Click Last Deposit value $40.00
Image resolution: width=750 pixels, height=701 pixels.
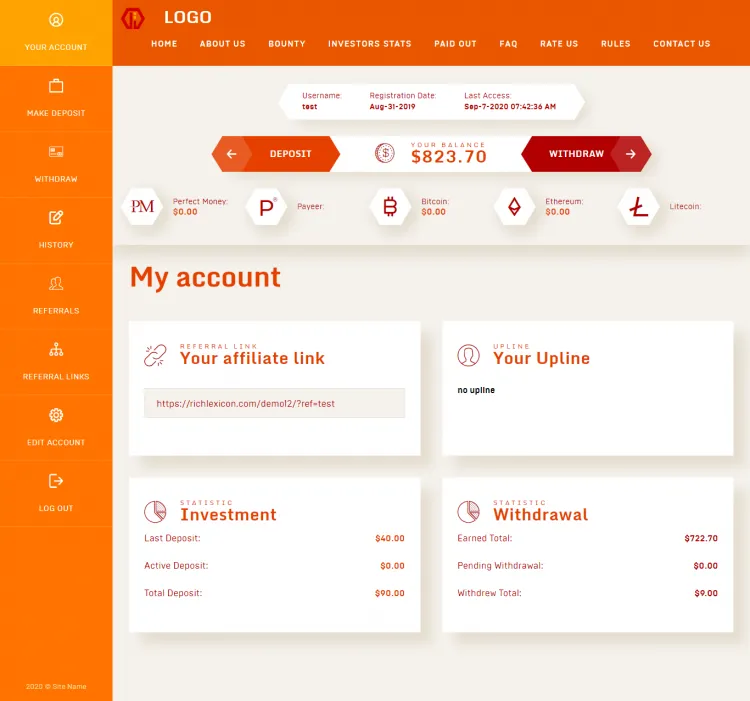tap(390, 538)
